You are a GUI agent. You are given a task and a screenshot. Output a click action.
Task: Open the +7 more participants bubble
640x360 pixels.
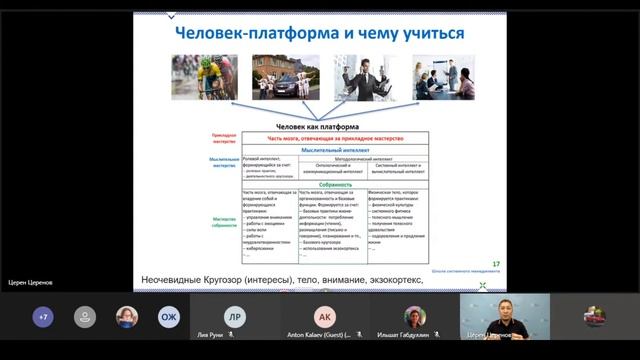43,317
